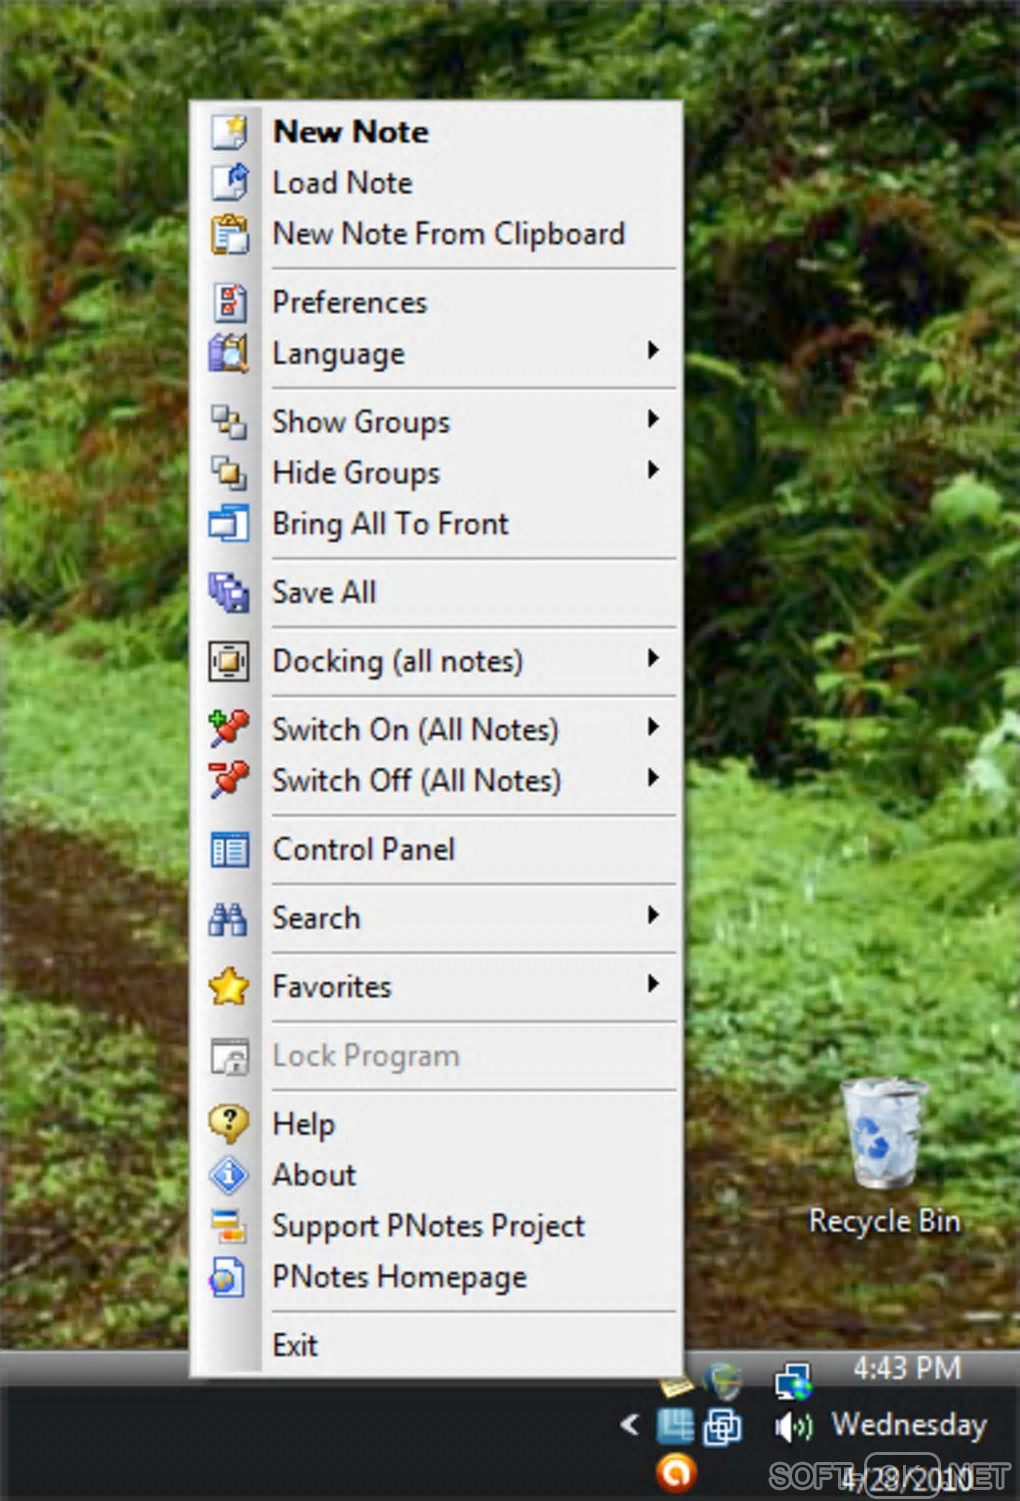Expand the Hide Groups submenu arrow

[653, 470]
